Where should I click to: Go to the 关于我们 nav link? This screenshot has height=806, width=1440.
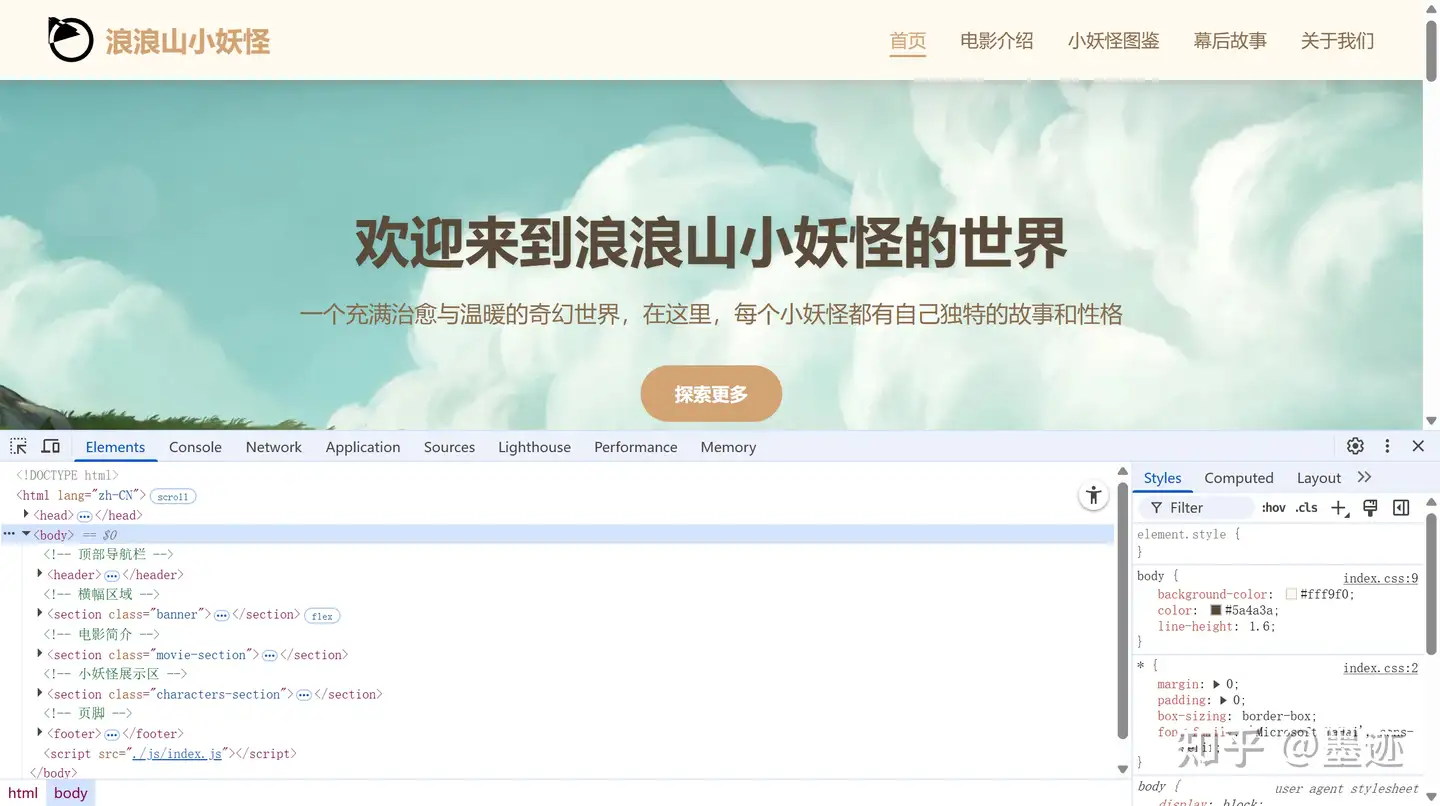(x=1337, y=41)
